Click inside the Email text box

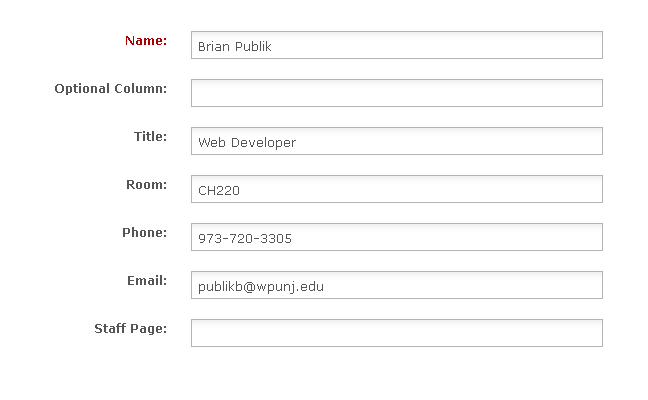(396, 285)
